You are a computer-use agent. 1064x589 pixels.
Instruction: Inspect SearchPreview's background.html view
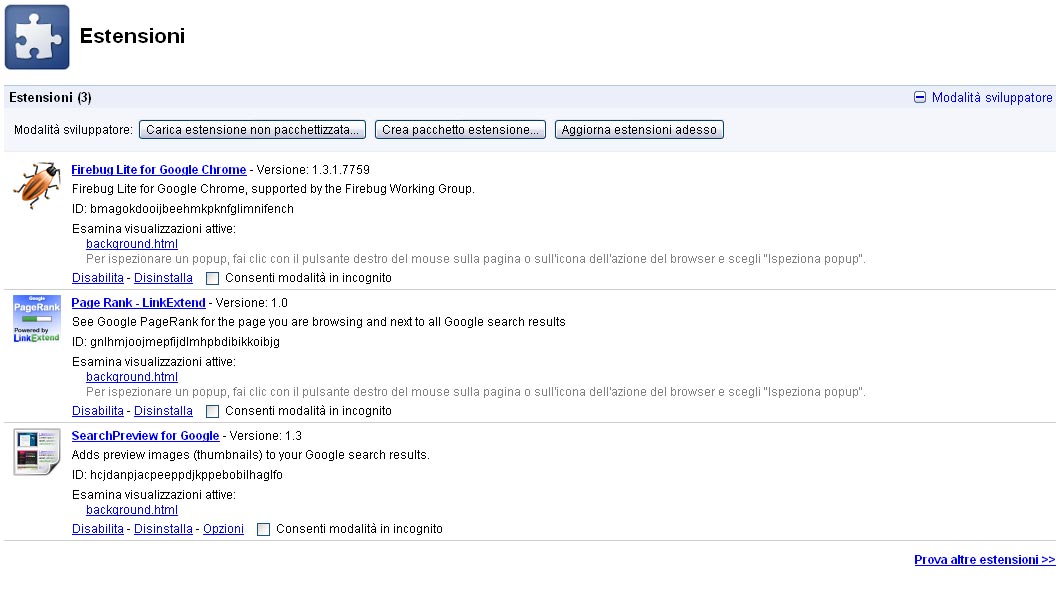[132, 510]
